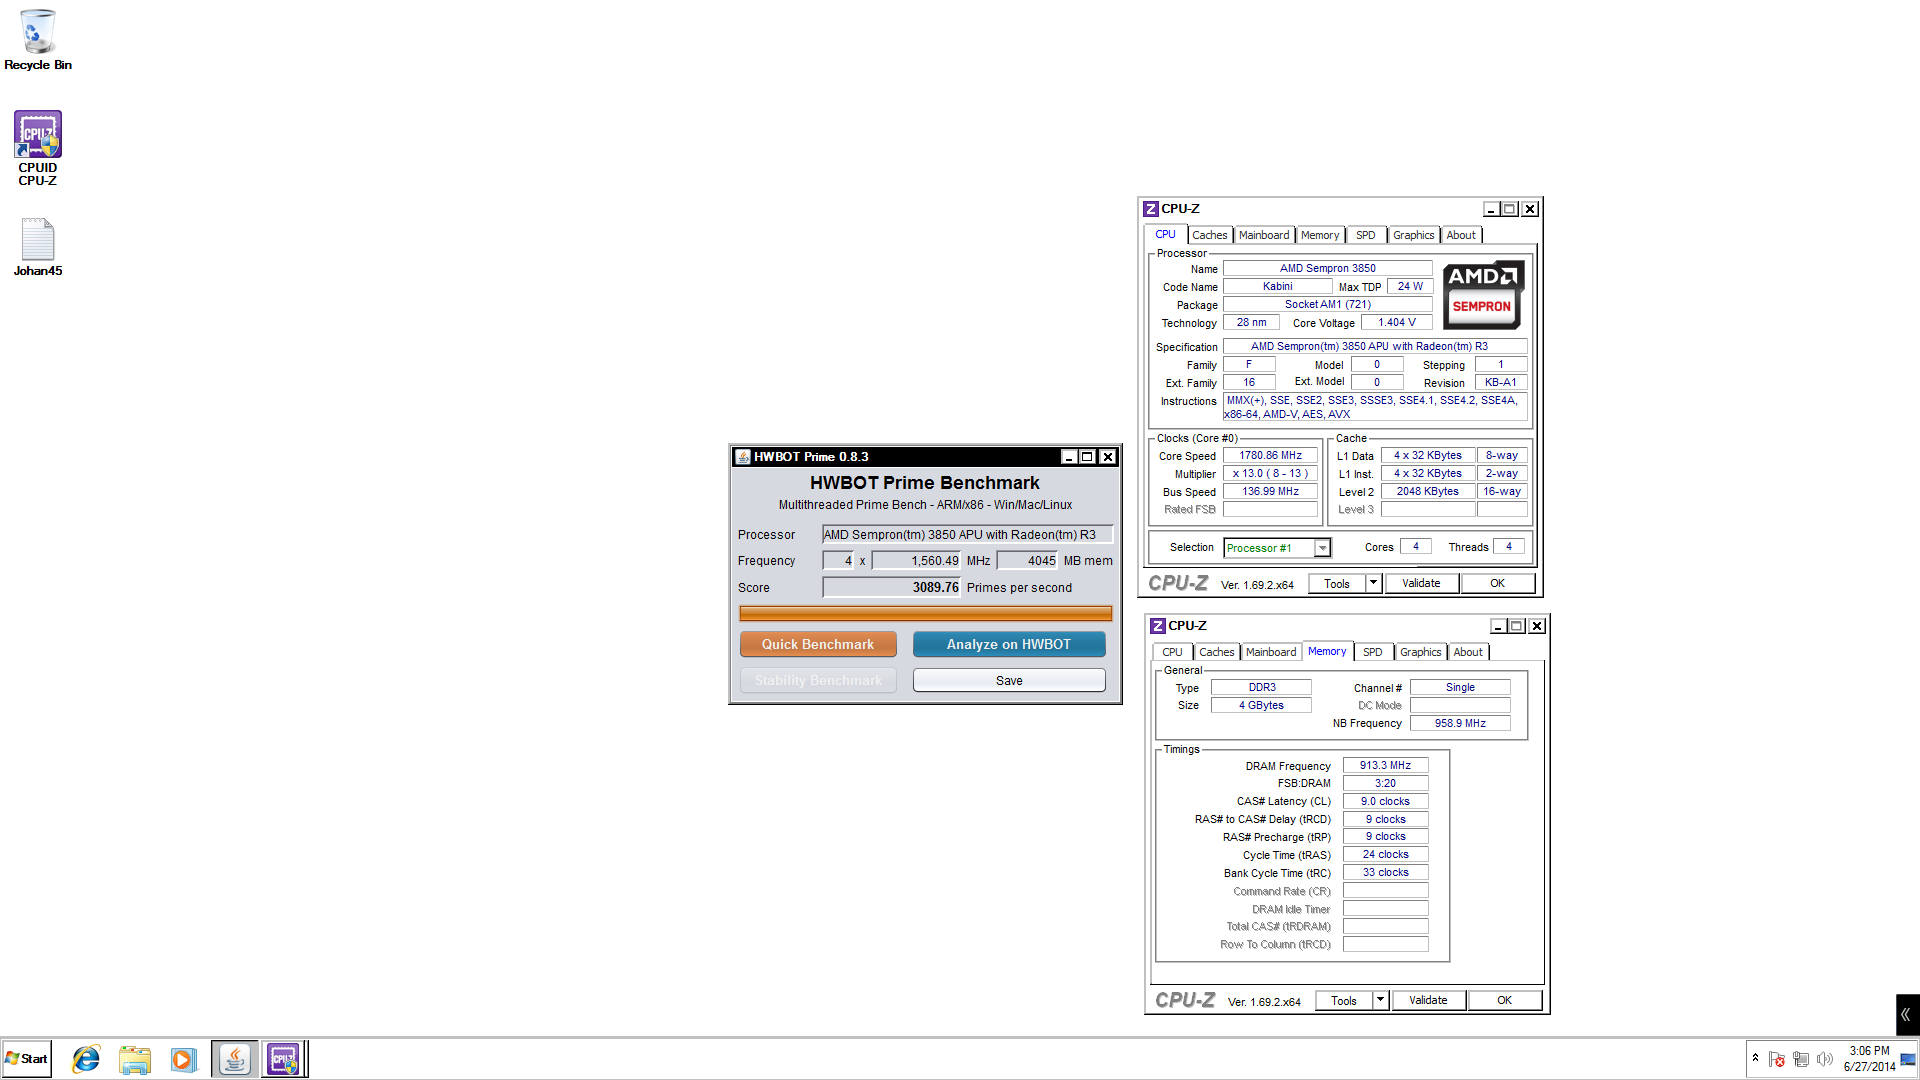Click the Start button

(27, 1059)
